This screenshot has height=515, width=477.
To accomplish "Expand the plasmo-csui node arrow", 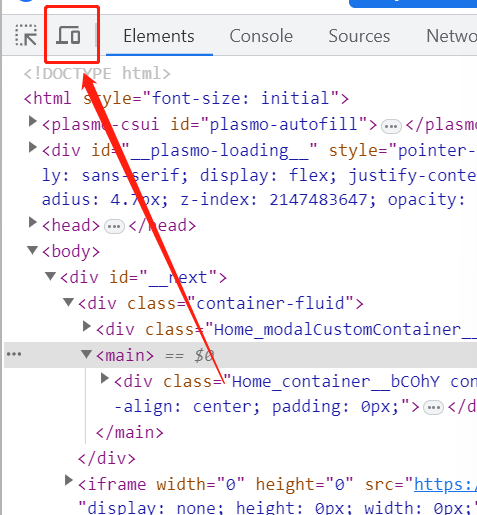I will [32, 122].
